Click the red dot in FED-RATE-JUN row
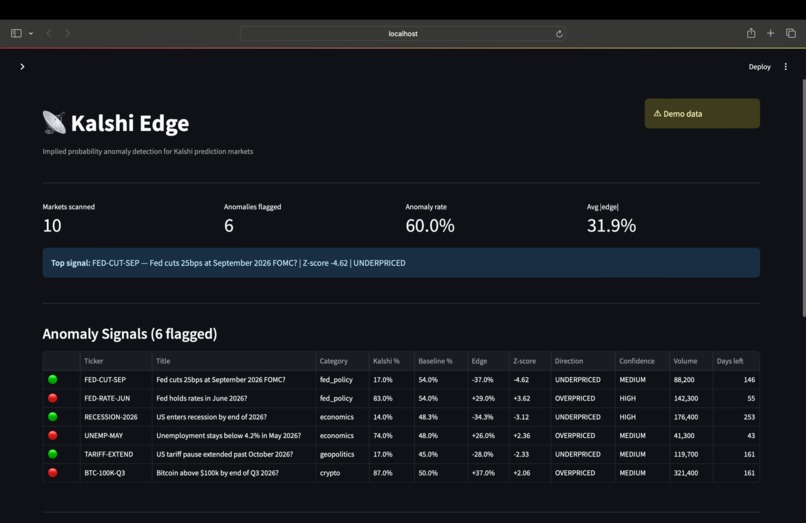Screen dimensions: 806x523 coord(52,398)
